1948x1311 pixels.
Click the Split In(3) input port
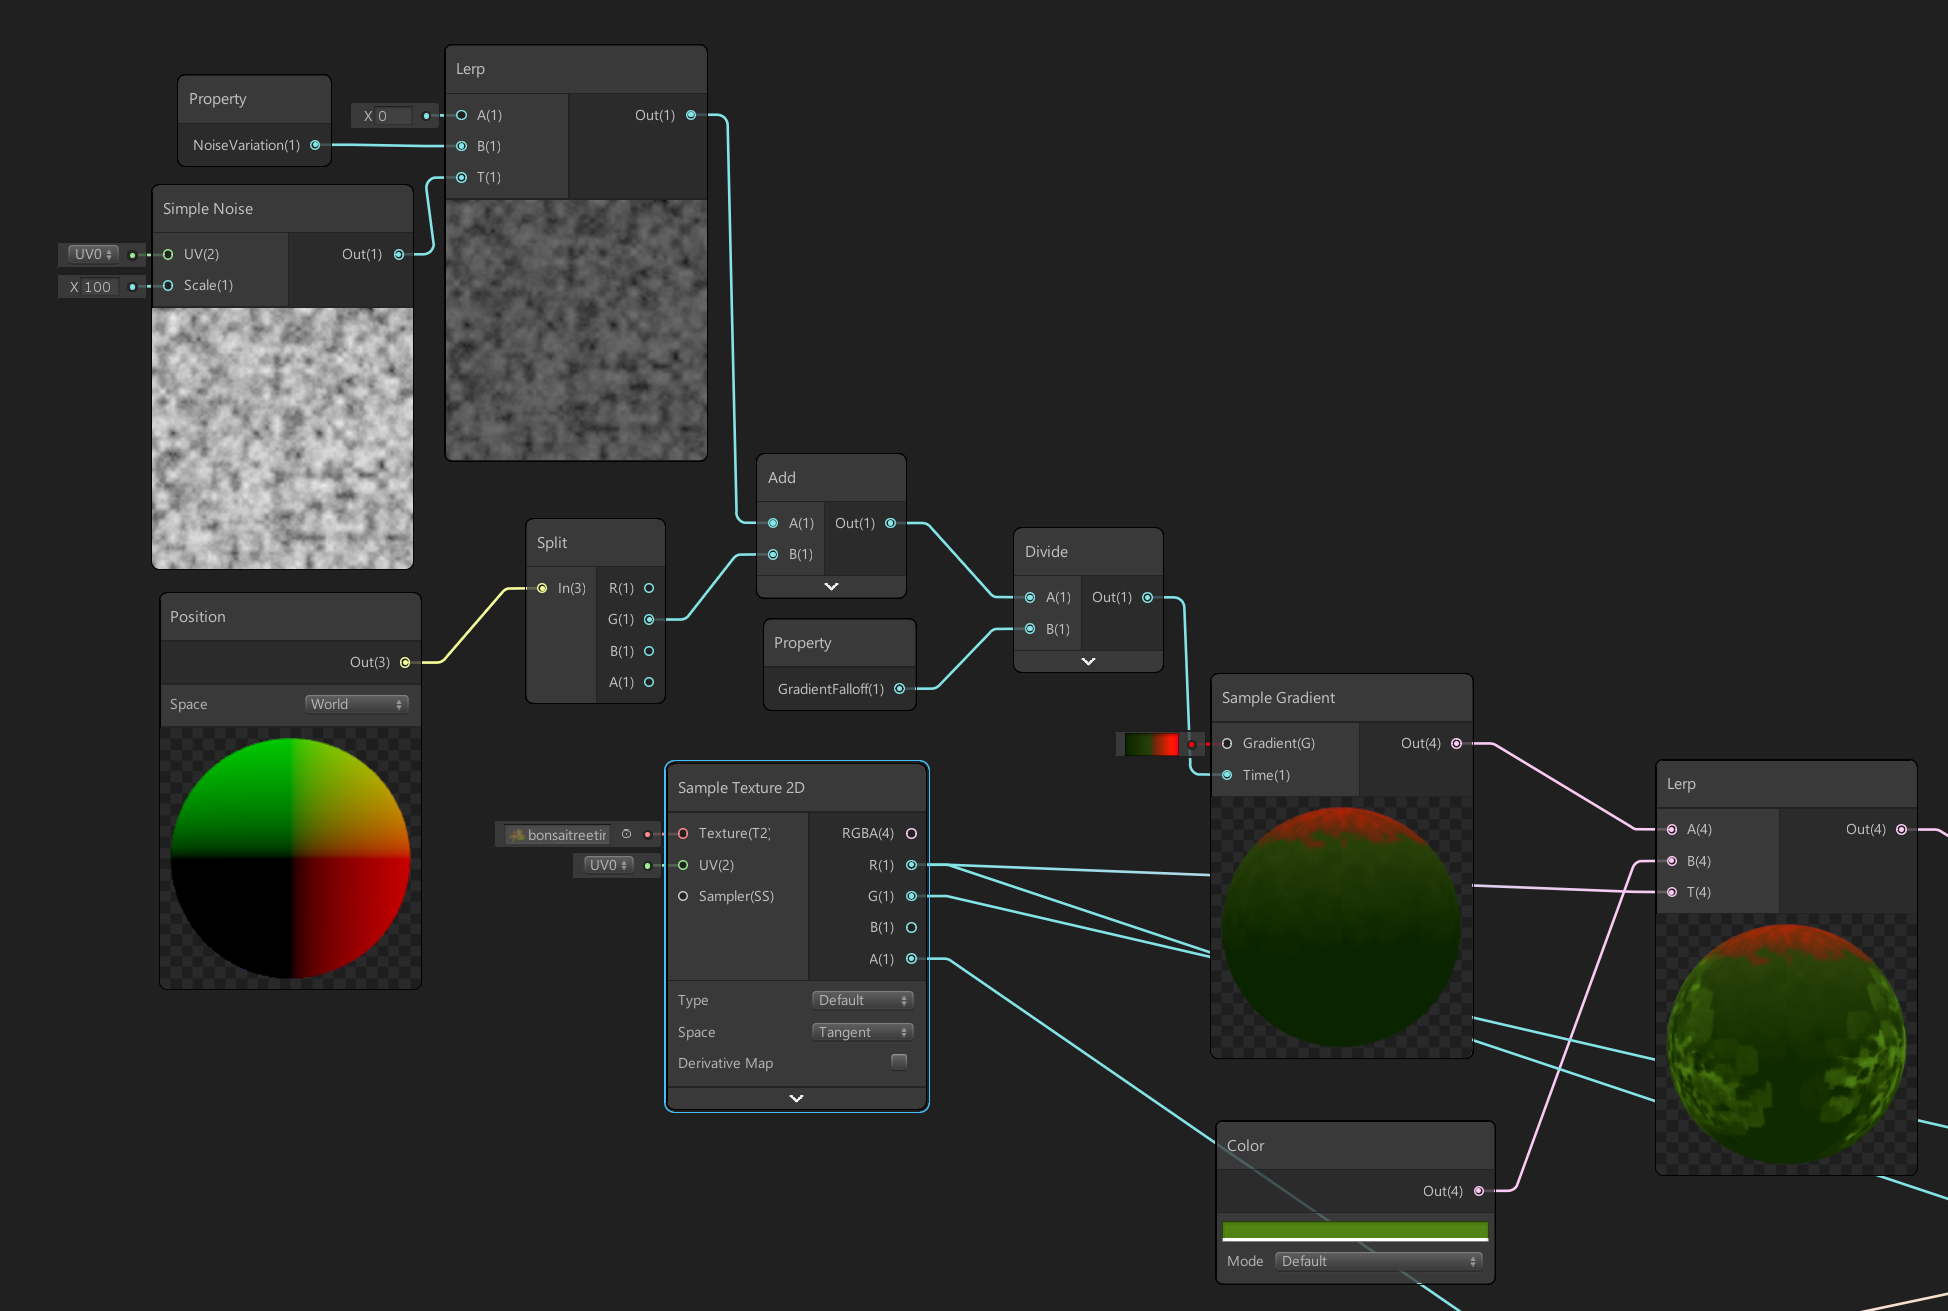(542, 588)
